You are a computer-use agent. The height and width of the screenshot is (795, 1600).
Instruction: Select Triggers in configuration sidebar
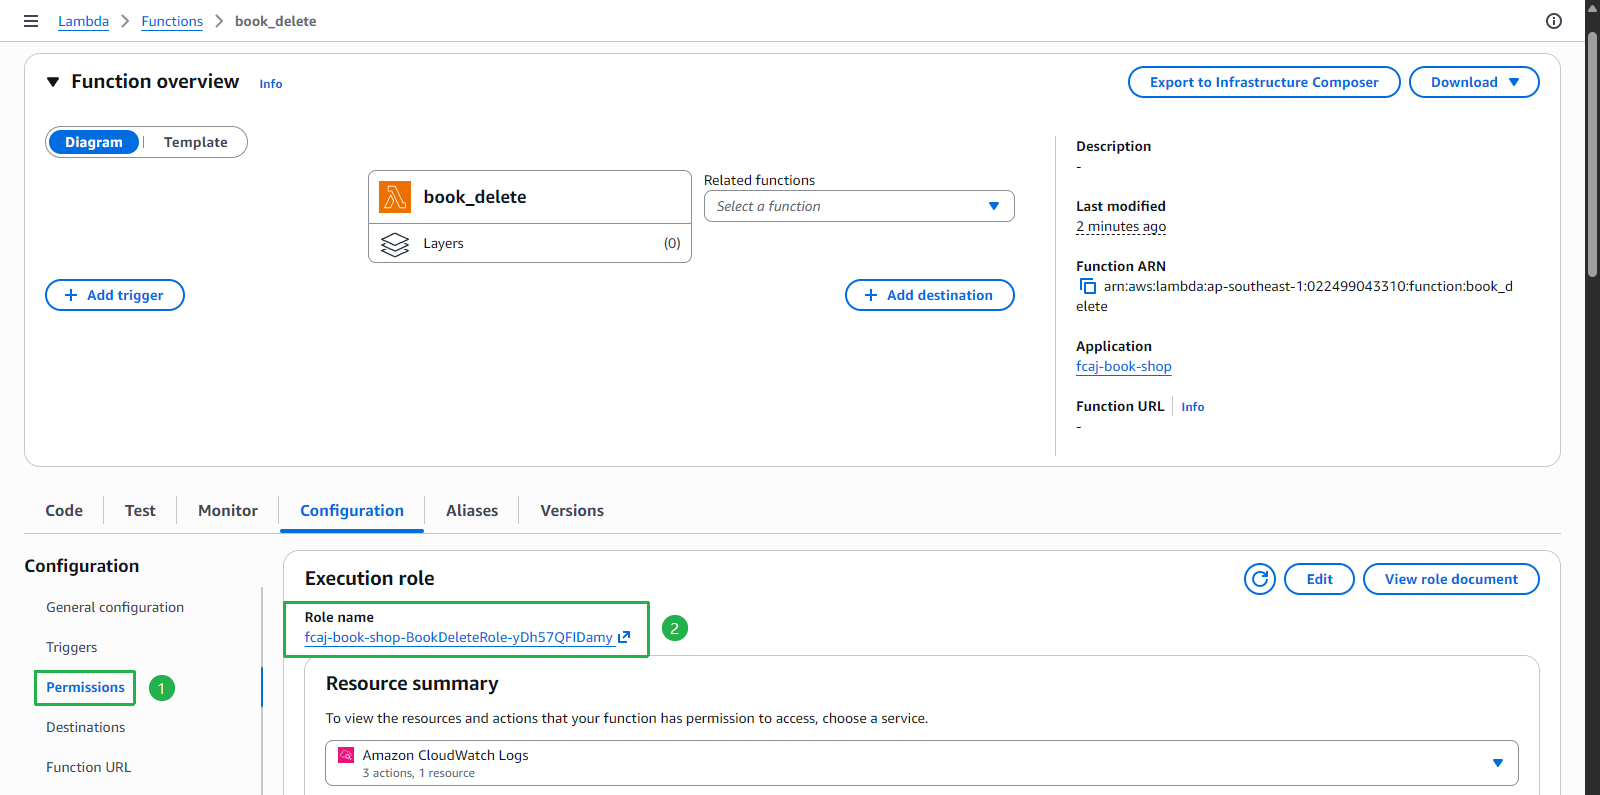72,647
